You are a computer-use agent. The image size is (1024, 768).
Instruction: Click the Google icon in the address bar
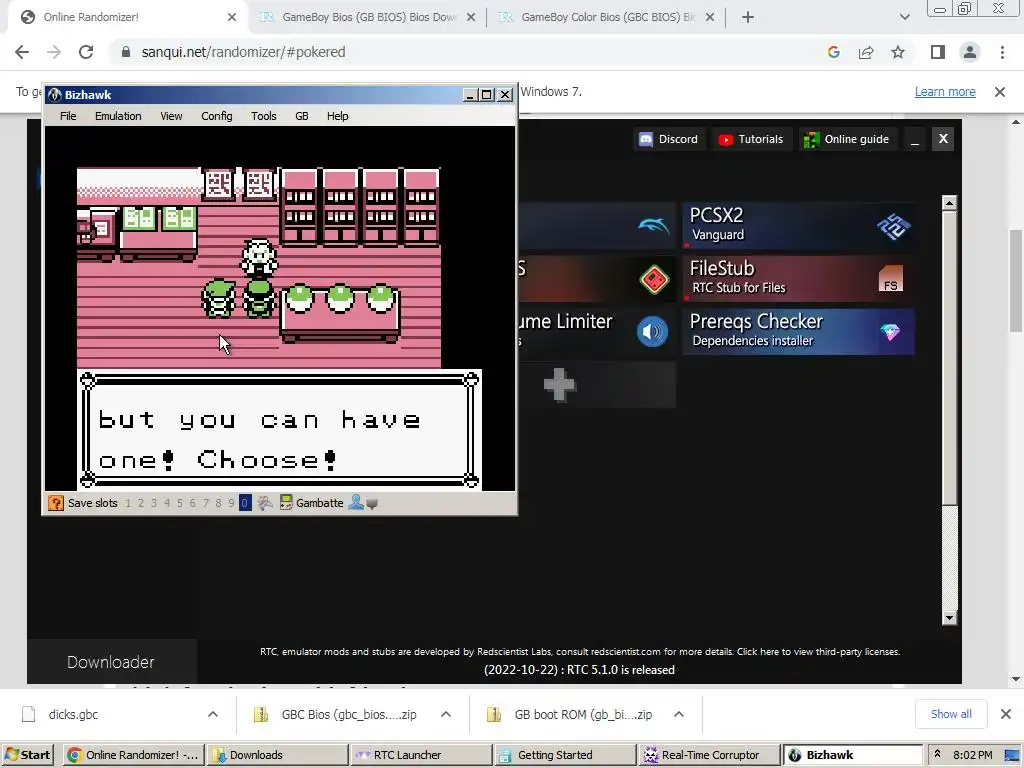(x=833, y=52)
